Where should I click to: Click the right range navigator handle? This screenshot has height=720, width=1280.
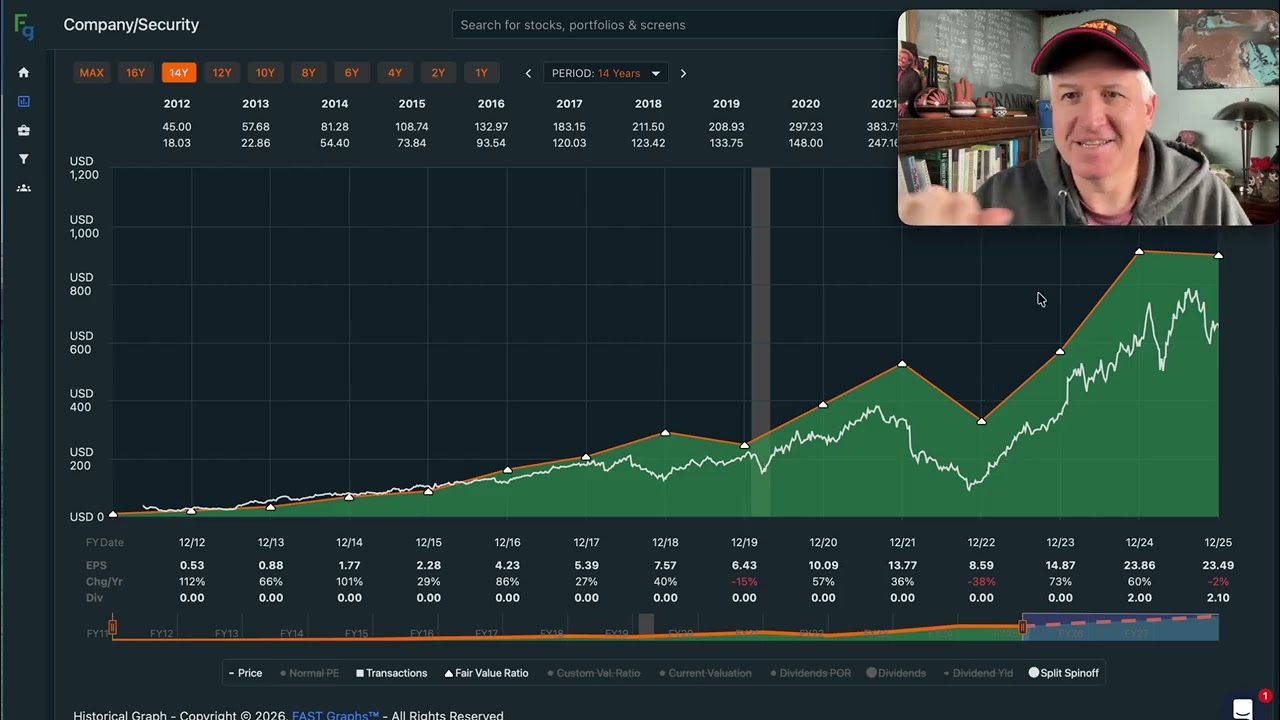1022,627
